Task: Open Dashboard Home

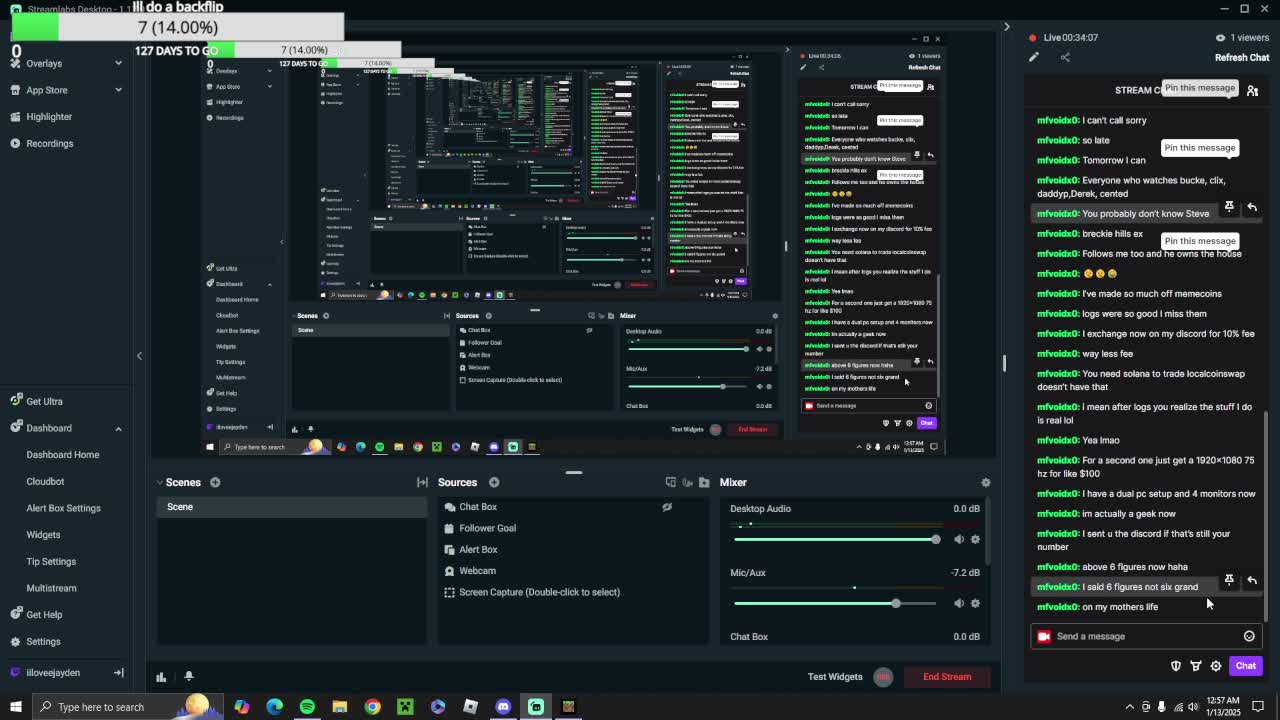Action: pyautogui.click(x=62, y=454)
